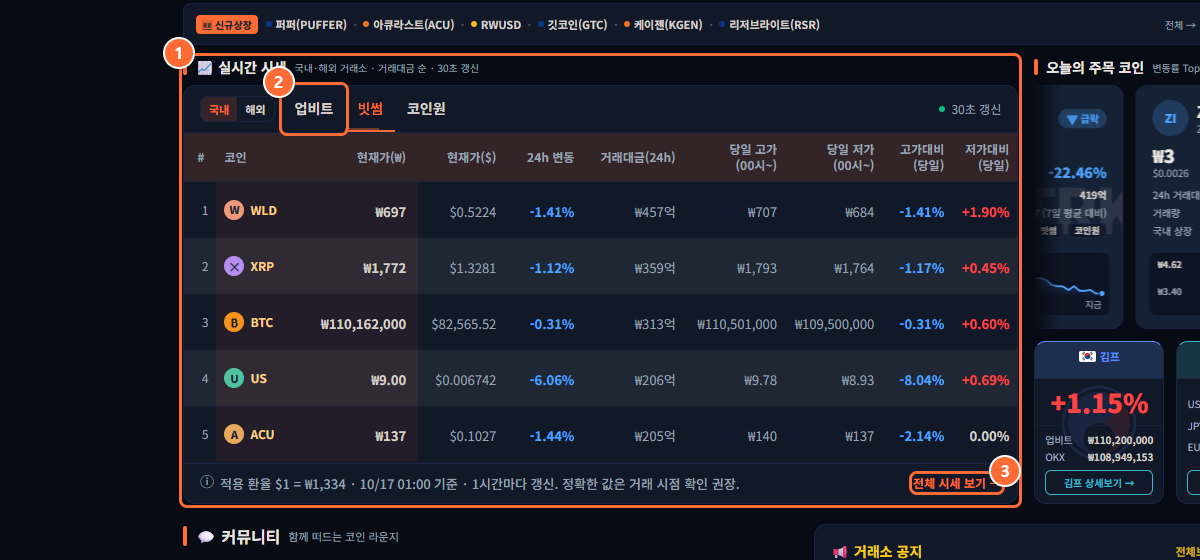Click the ZI coin avatar
The height and width of the screenshot is (560, 1200).
click(x=1170, y=118)
